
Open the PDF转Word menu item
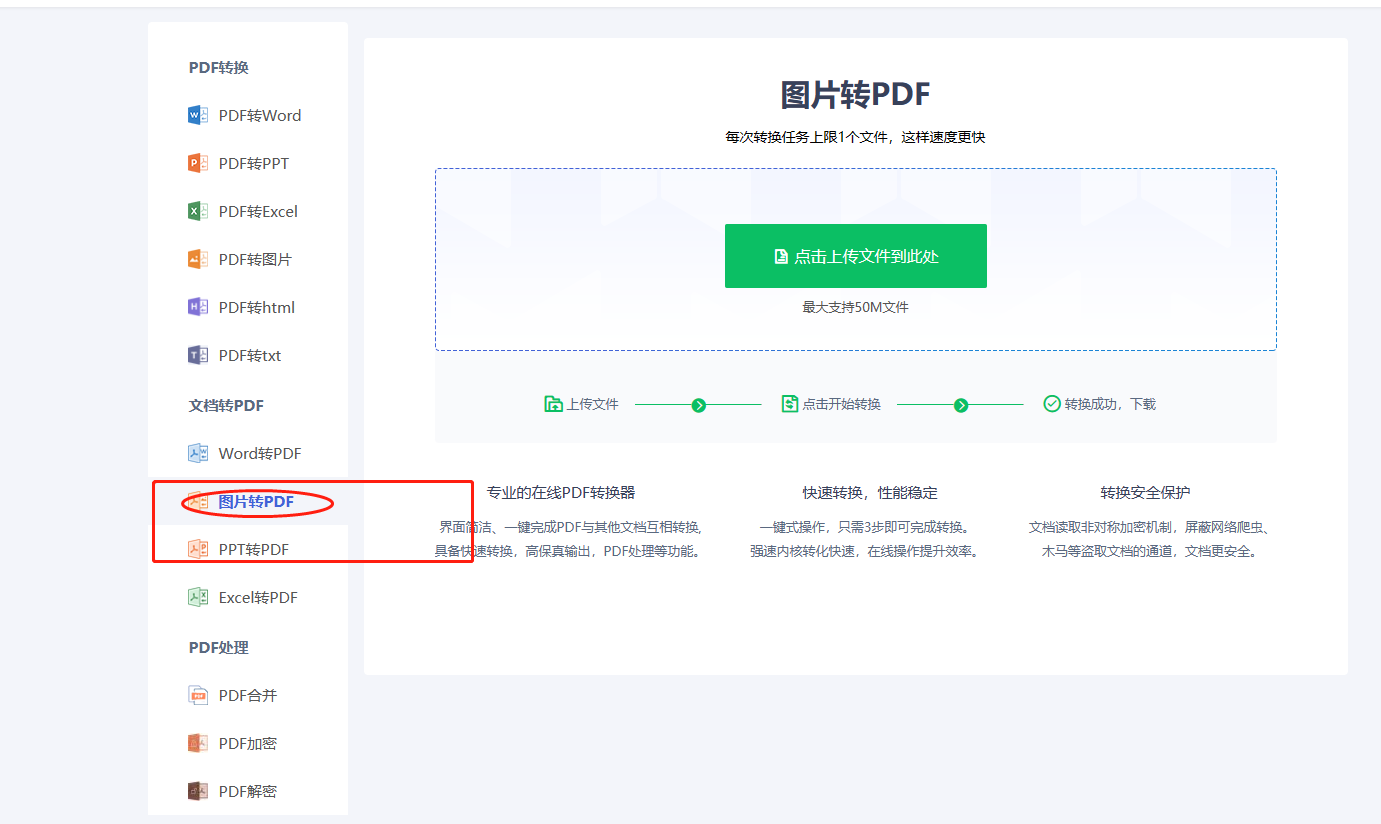pyautogui.click(x=248, y=115)
